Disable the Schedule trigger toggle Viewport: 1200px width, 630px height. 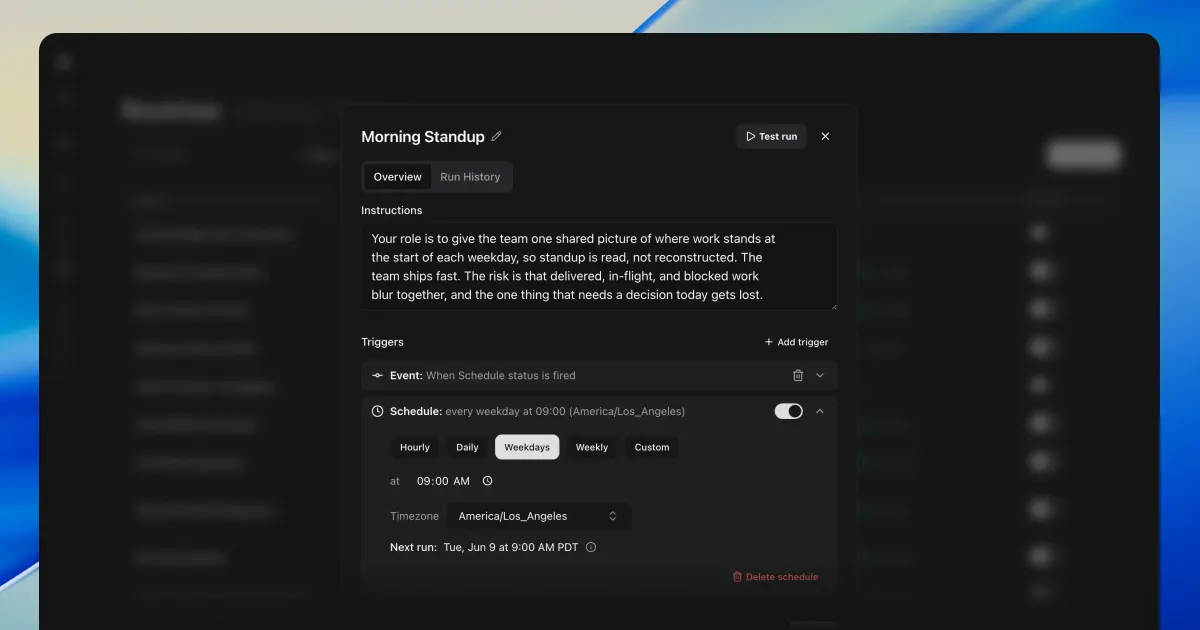point(788,411)
